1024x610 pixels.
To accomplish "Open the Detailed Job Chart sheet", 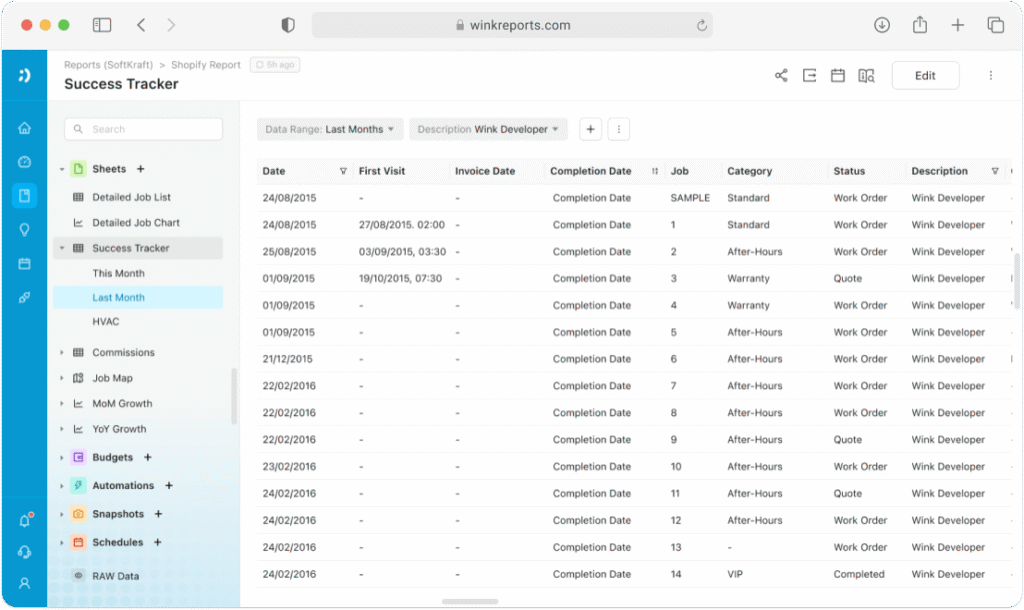I will coord(138,223).
